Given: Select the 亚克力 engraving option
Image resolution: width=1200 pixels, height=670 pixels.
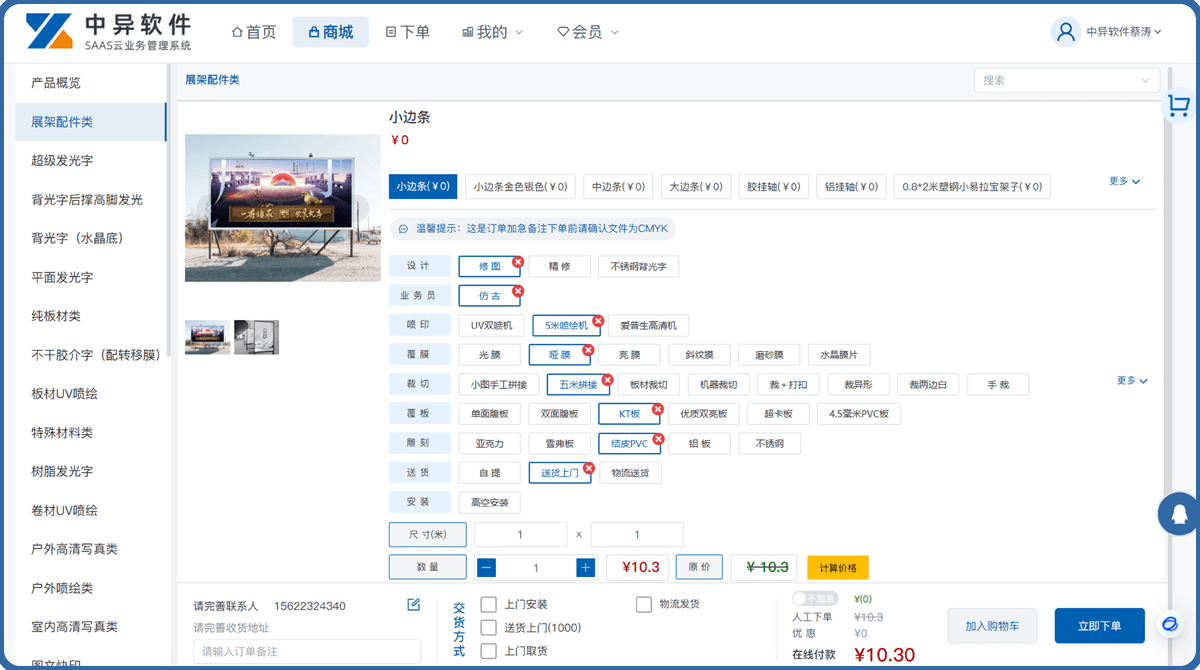Looking at the screenshot, I should coord(490,443).
